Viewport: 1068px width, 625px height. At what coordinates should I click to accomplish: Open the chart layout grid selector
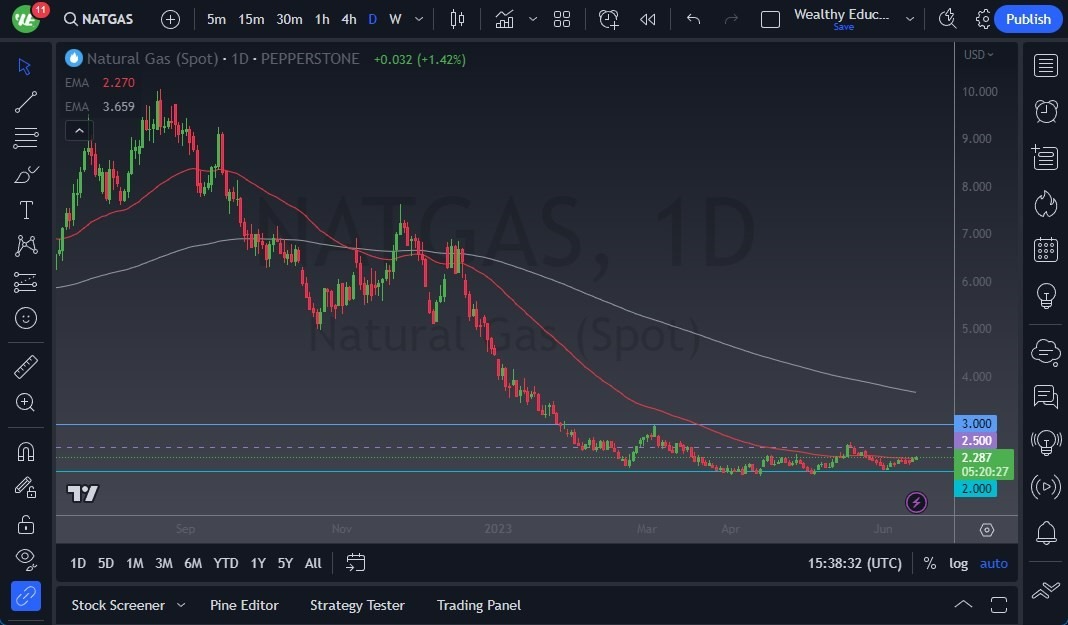(x=562, y=19)
